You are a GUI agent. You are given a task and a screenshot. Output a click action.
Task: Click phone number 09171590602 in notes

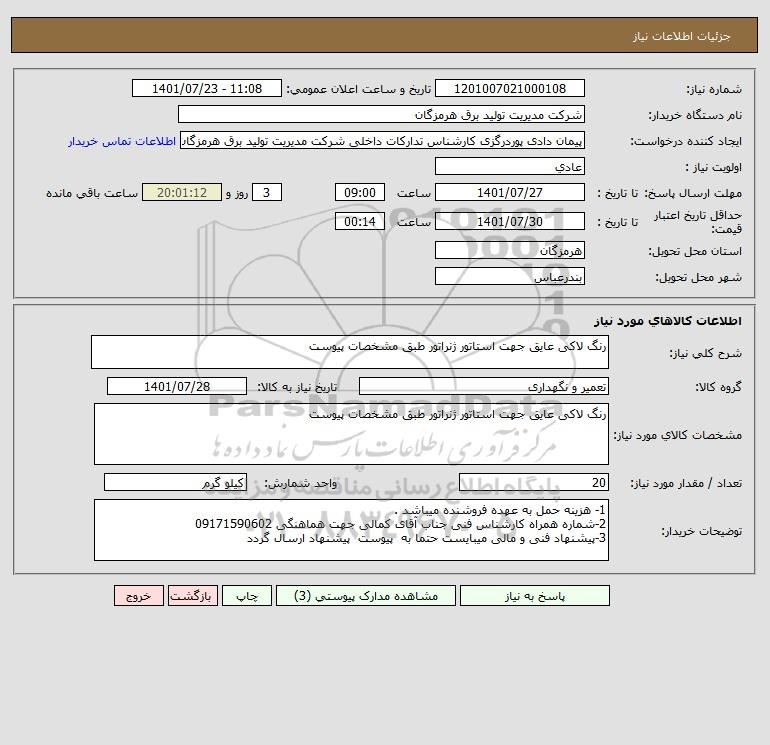tap(233, 524)
